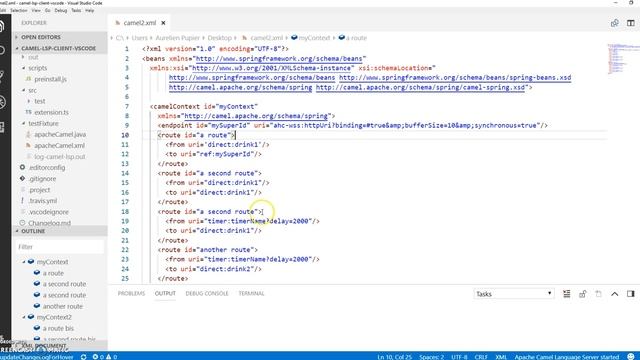Open apacheCamel.java file
The width and height of the screenshot is (640, 360).
(60, 134)
